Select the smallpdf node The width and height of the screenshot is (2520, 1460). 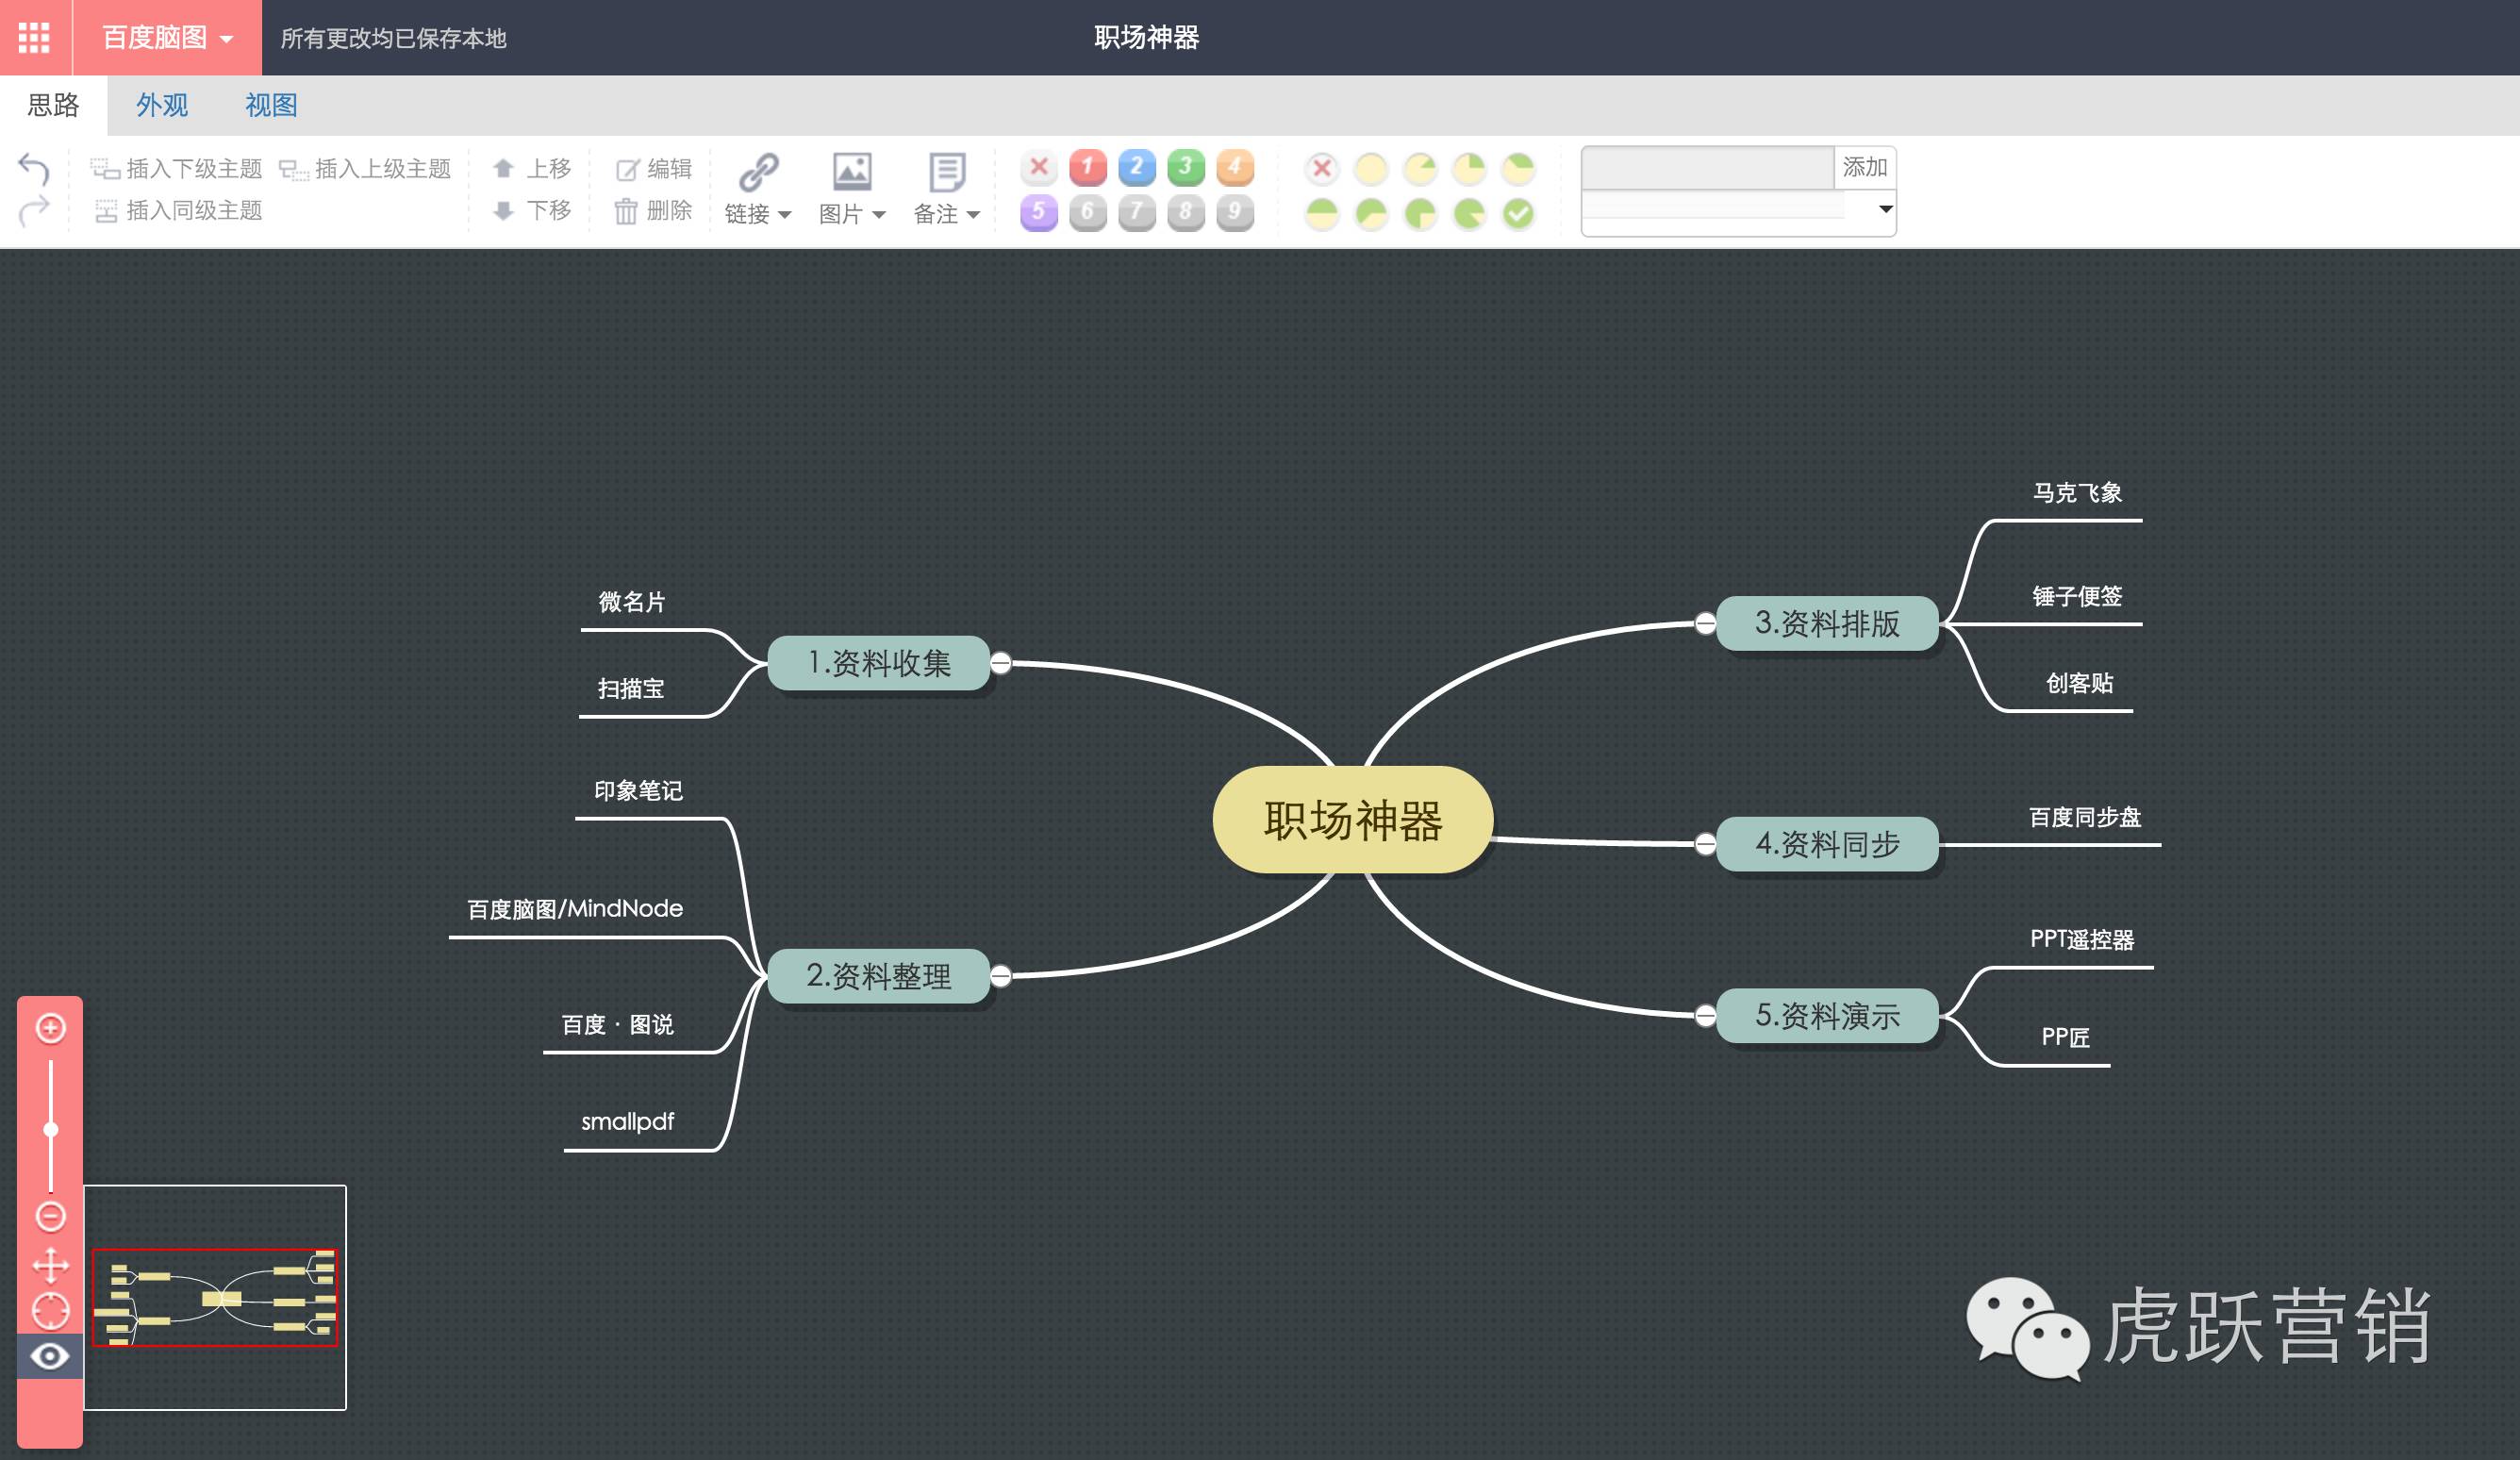627,1122
